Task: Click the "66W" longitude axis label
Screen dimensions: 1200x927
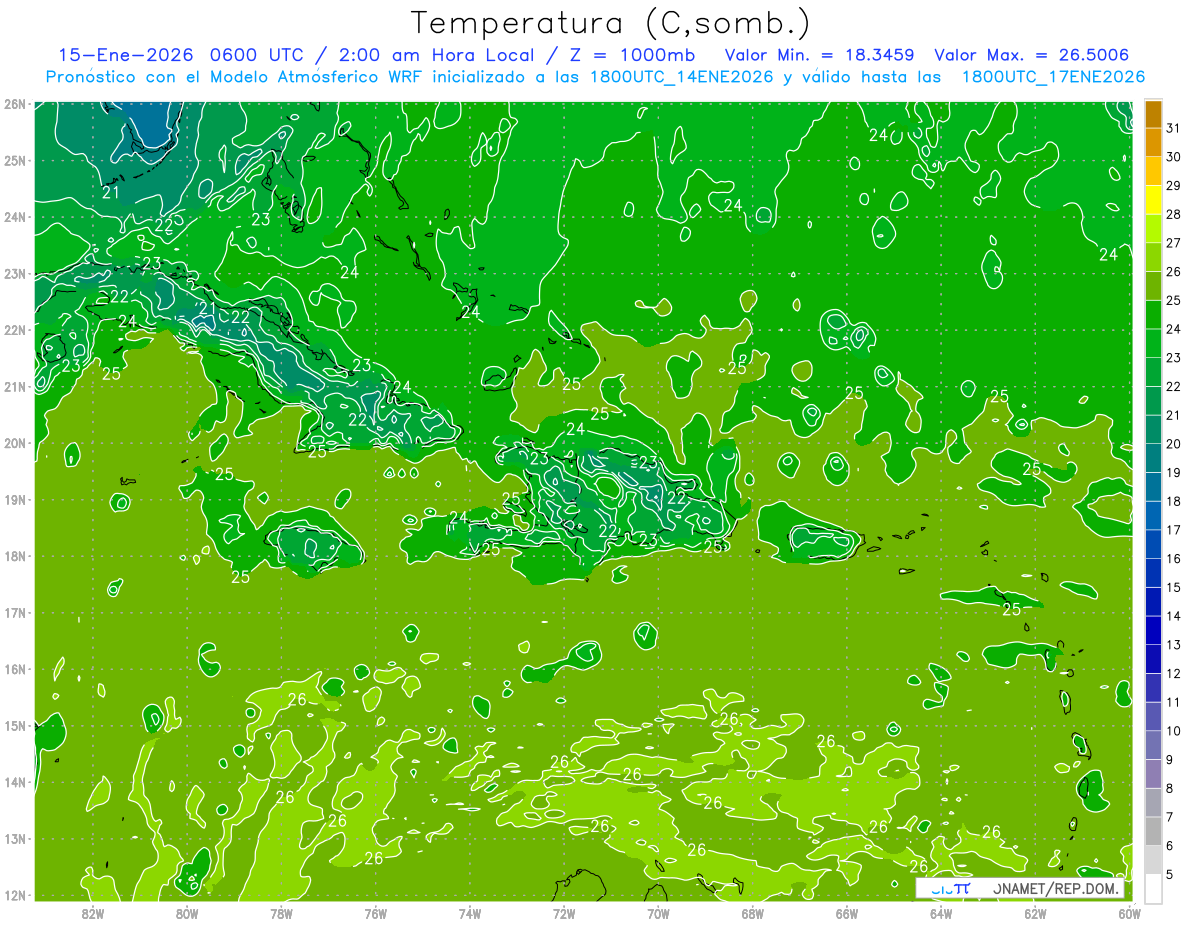Action: click(846, 913)
